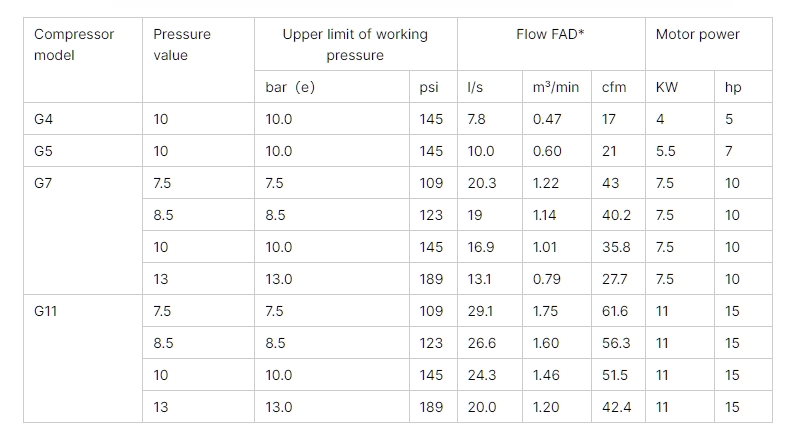This screenshot has width=801, height=446.
Task: Select the G5 compressor model cell
Action: coord(44,151)
